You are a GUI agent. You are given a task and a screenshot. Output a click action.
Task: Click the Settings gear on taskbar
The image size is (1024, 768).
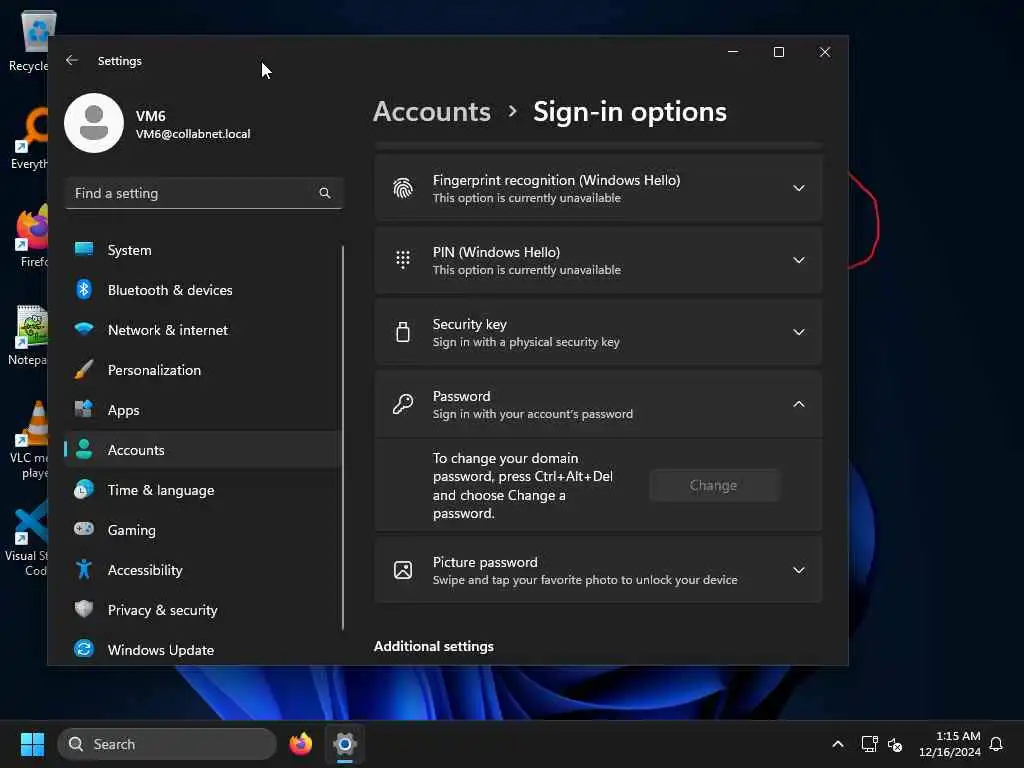point(345,744)
